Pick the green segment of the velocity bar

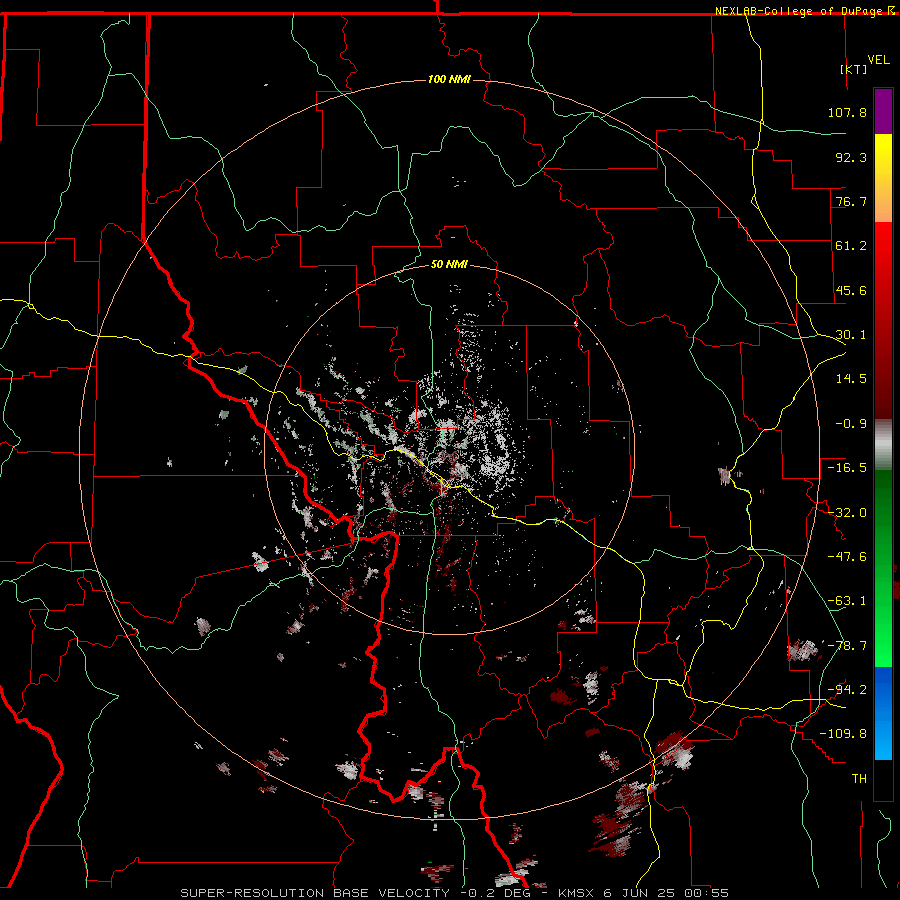pos(883,568)
